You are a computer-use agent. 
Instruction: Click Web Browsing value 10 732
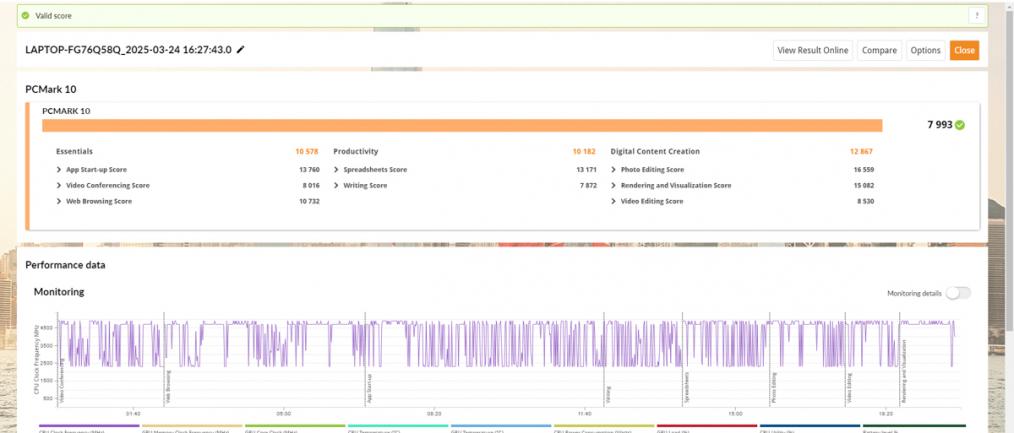point(309,202)
